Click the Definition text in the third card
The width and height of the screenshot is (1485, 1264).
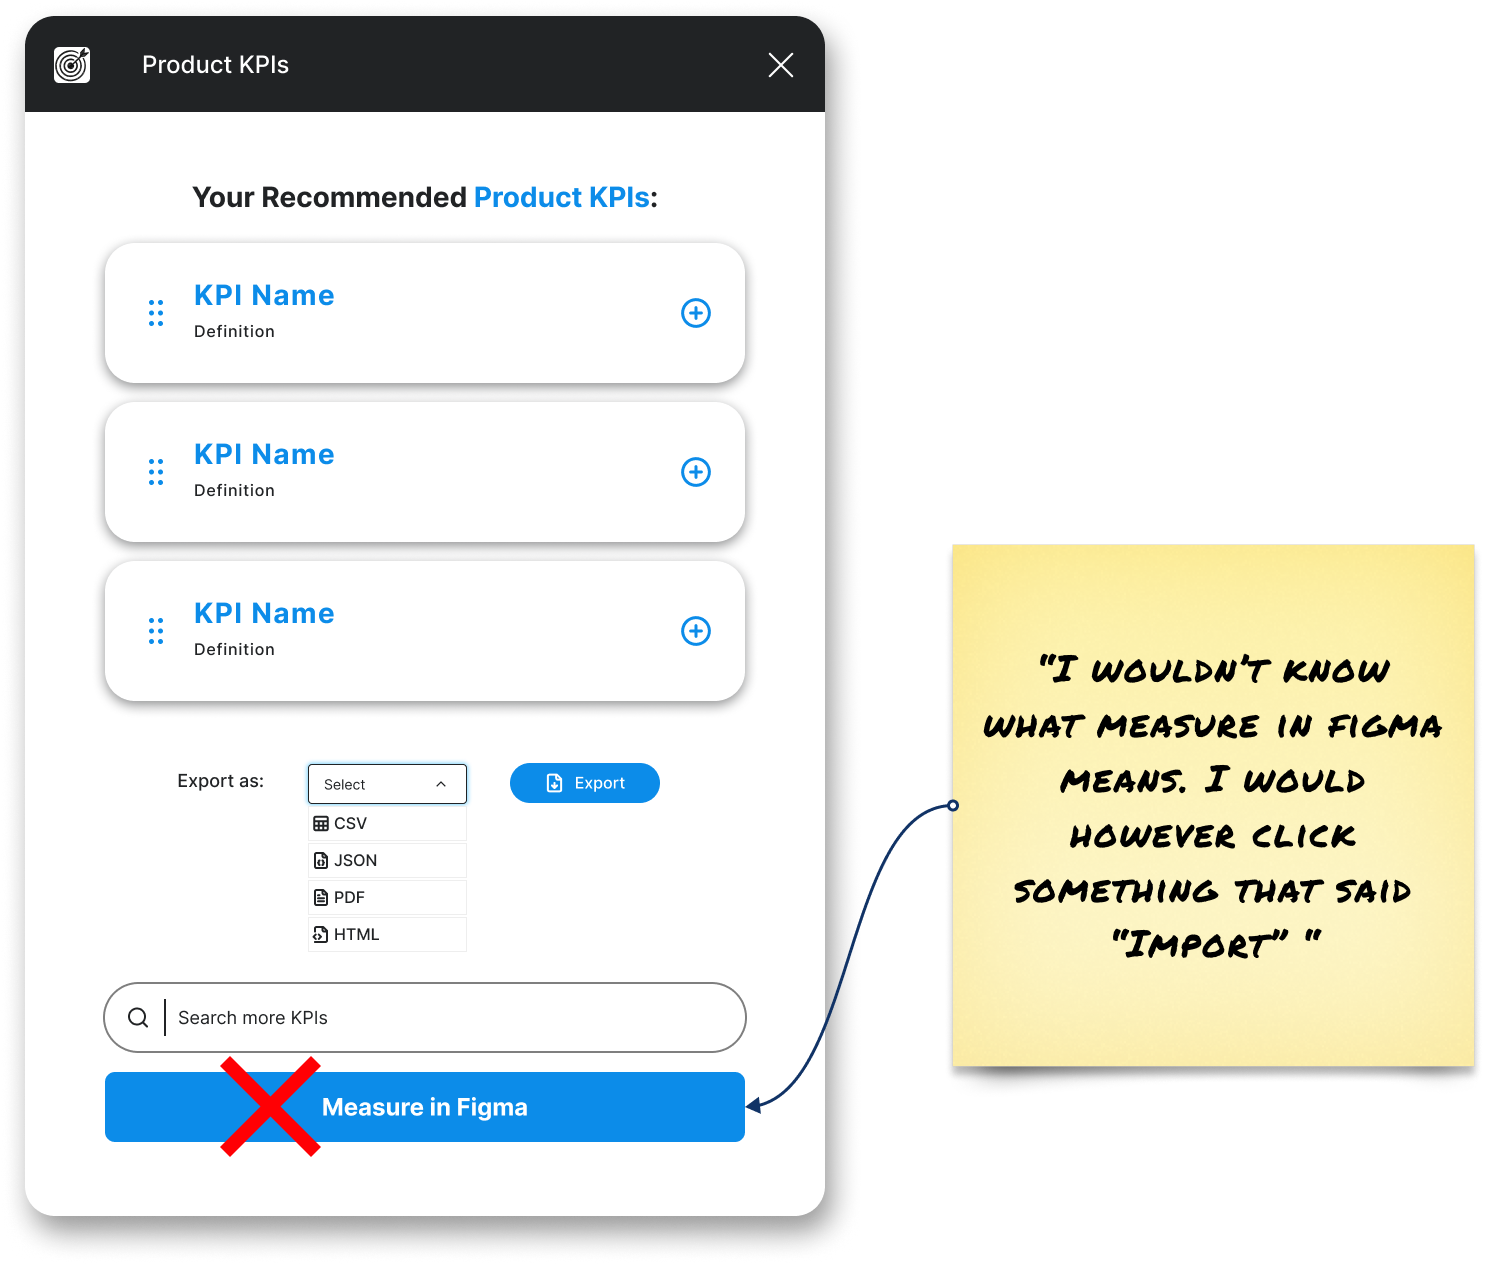coord(234,649)
